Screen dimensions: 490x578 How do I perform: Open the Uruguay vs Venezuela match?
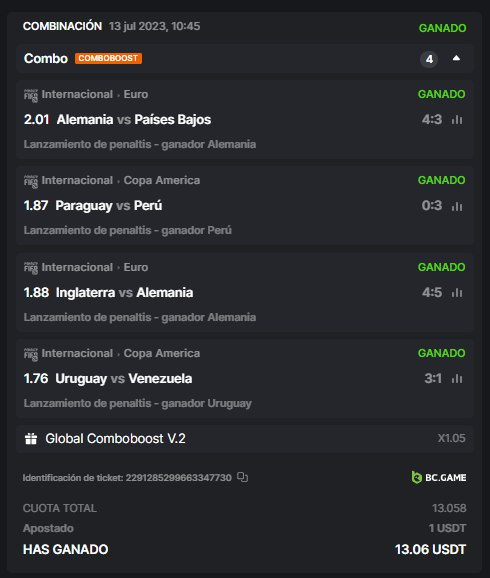(x=124, y=379)
